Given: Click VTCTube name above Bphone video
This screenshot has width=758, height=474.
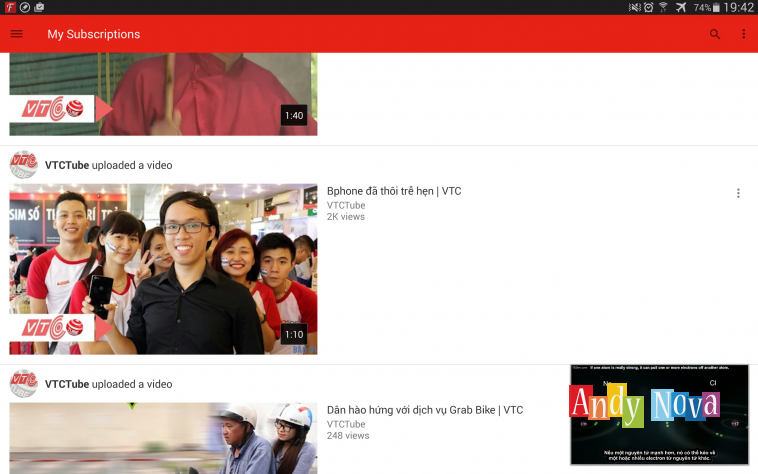Looking at the screenshot, I should tap(67, 165).
